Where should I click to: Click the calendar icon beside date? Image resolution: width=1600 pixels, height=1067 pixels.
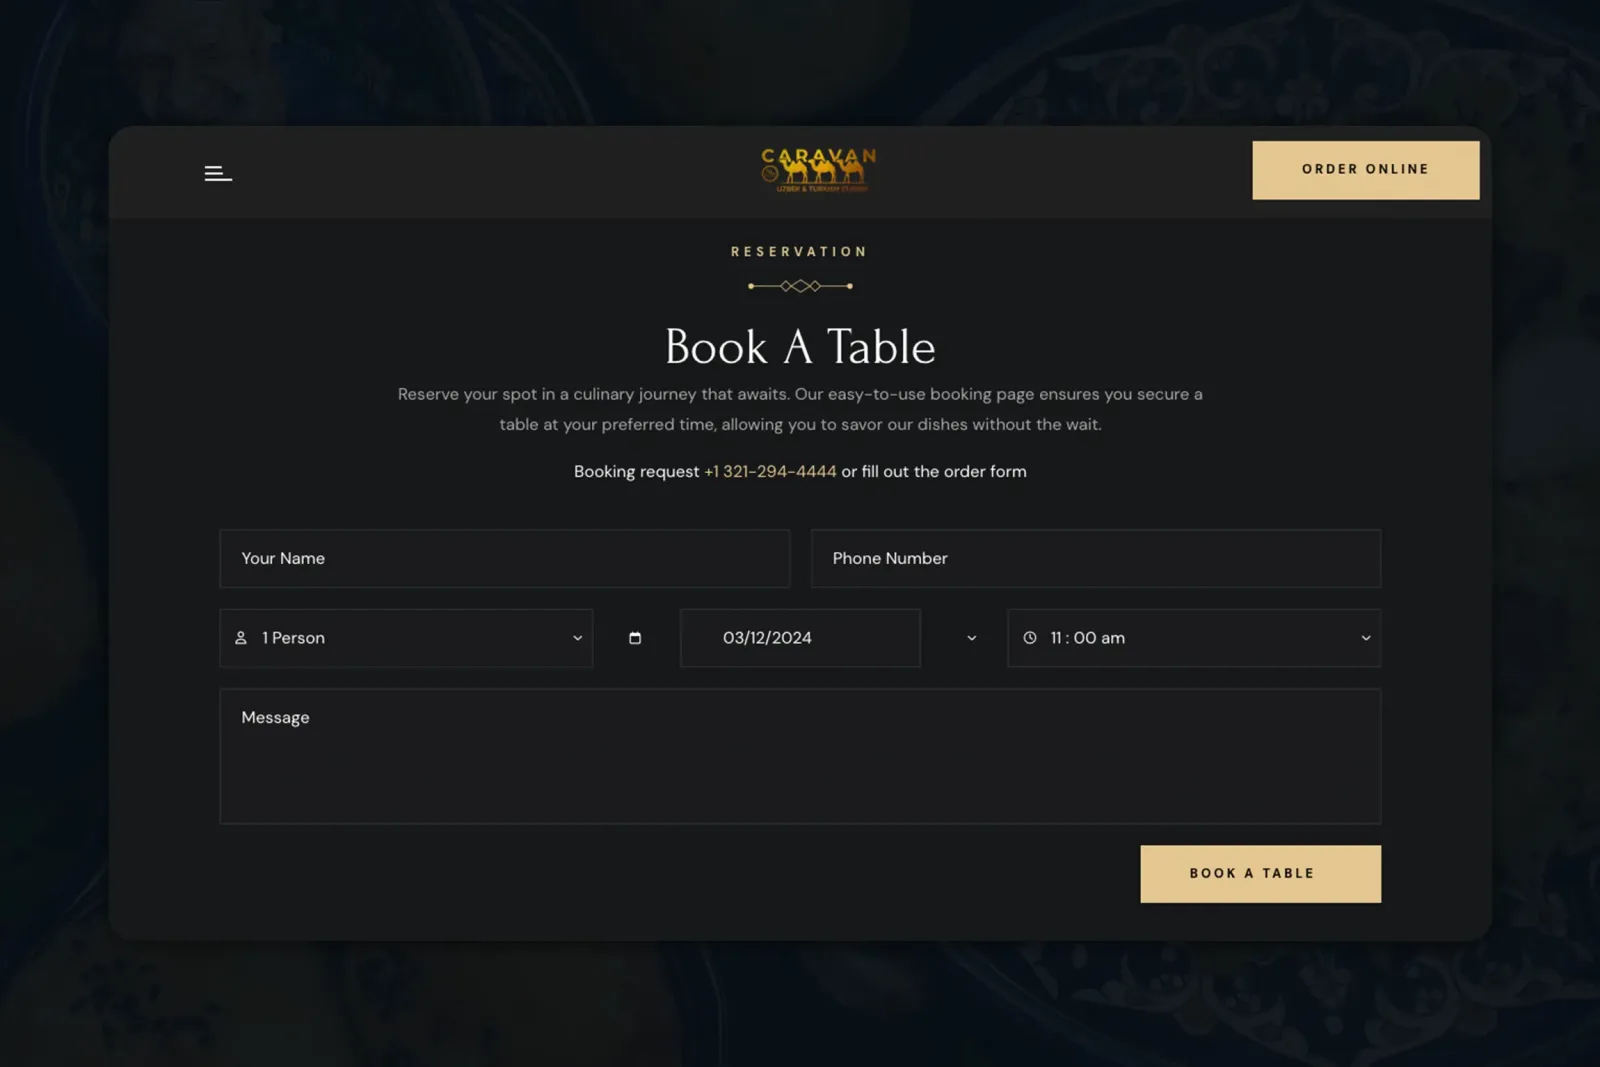635,638
